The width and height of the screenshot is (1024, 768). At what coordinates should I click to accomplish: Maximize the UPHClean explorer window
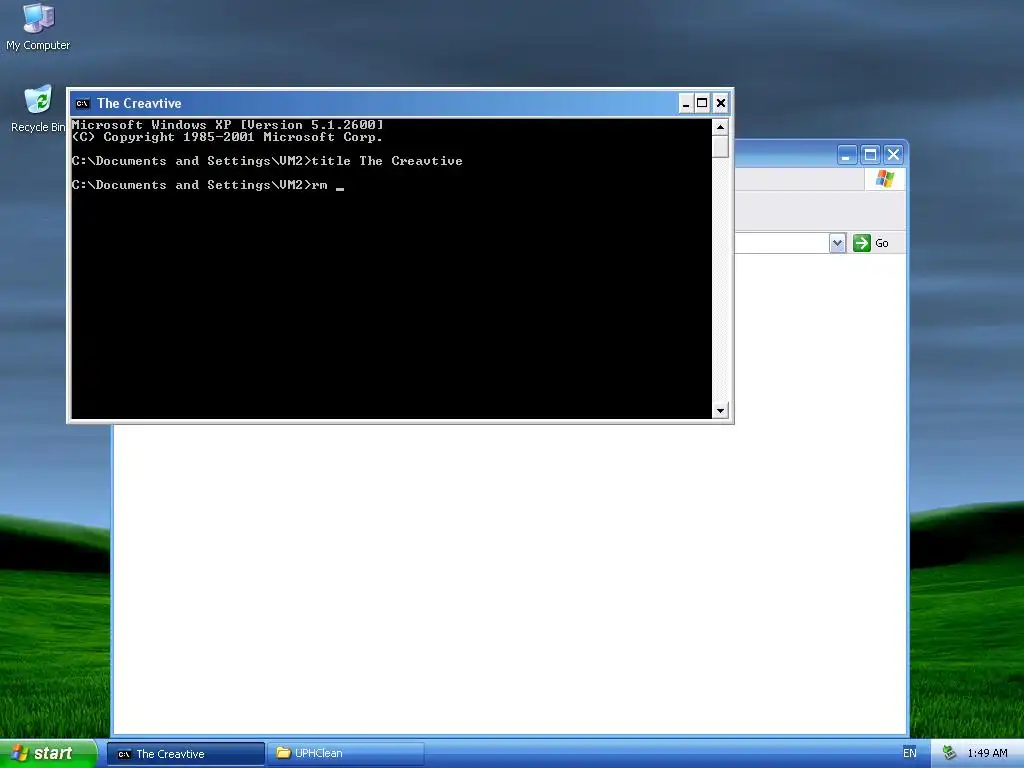pyautogui.click(x=870, y=155)
